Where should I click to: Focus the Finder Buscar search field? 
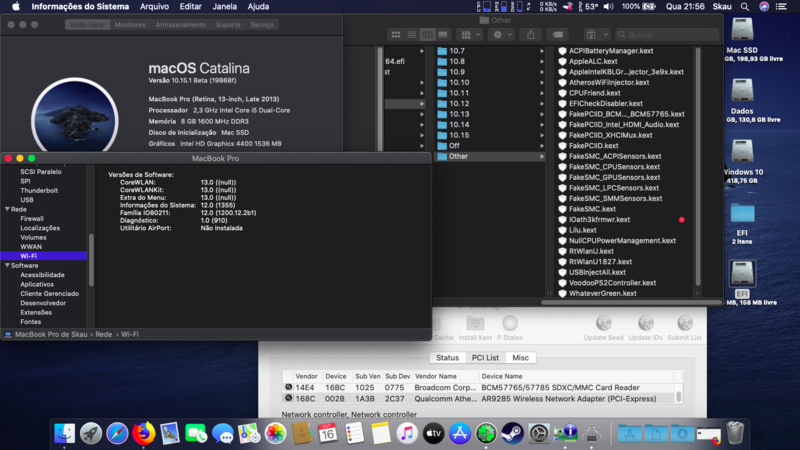pos(667,35)
